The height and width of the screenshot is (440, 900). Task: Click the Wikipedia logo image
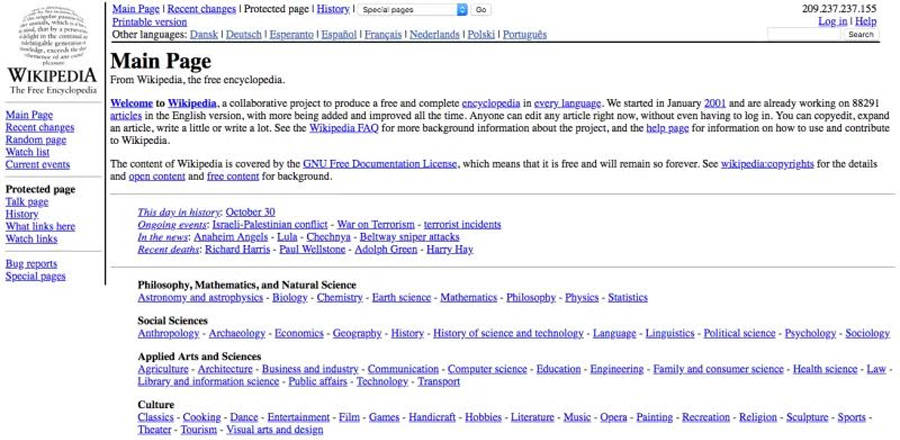coord(52,49)
